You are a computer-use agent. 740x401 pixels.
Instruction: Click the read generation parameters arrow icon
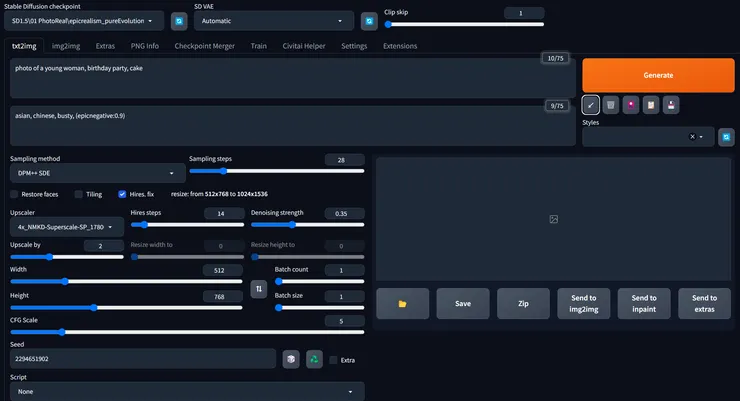(590, 105)
